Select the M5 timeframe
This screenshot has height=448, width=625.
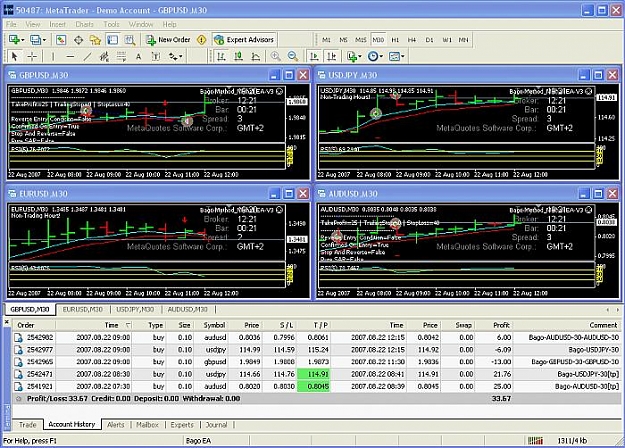[x=343, y=40]
